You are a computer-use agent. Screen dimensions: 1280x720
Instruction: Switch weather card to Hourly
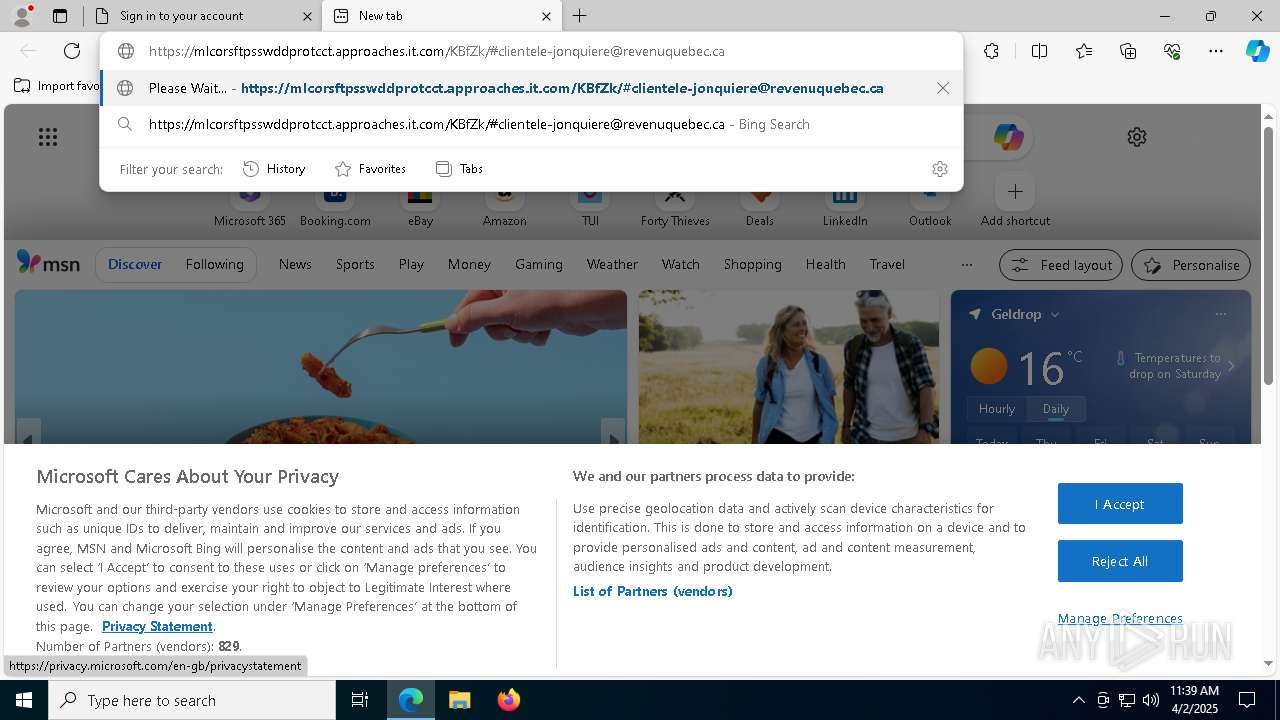pos(997,409)
